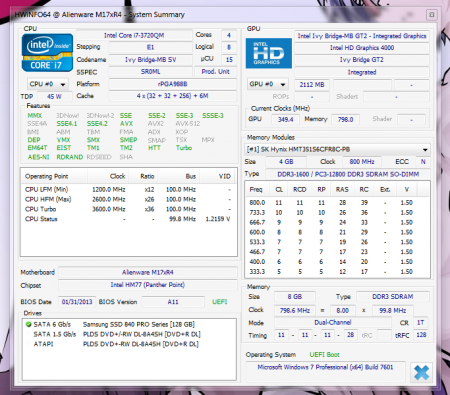
Task: Click the Windows 7 Professional operating system field
Action: point(325,367)
